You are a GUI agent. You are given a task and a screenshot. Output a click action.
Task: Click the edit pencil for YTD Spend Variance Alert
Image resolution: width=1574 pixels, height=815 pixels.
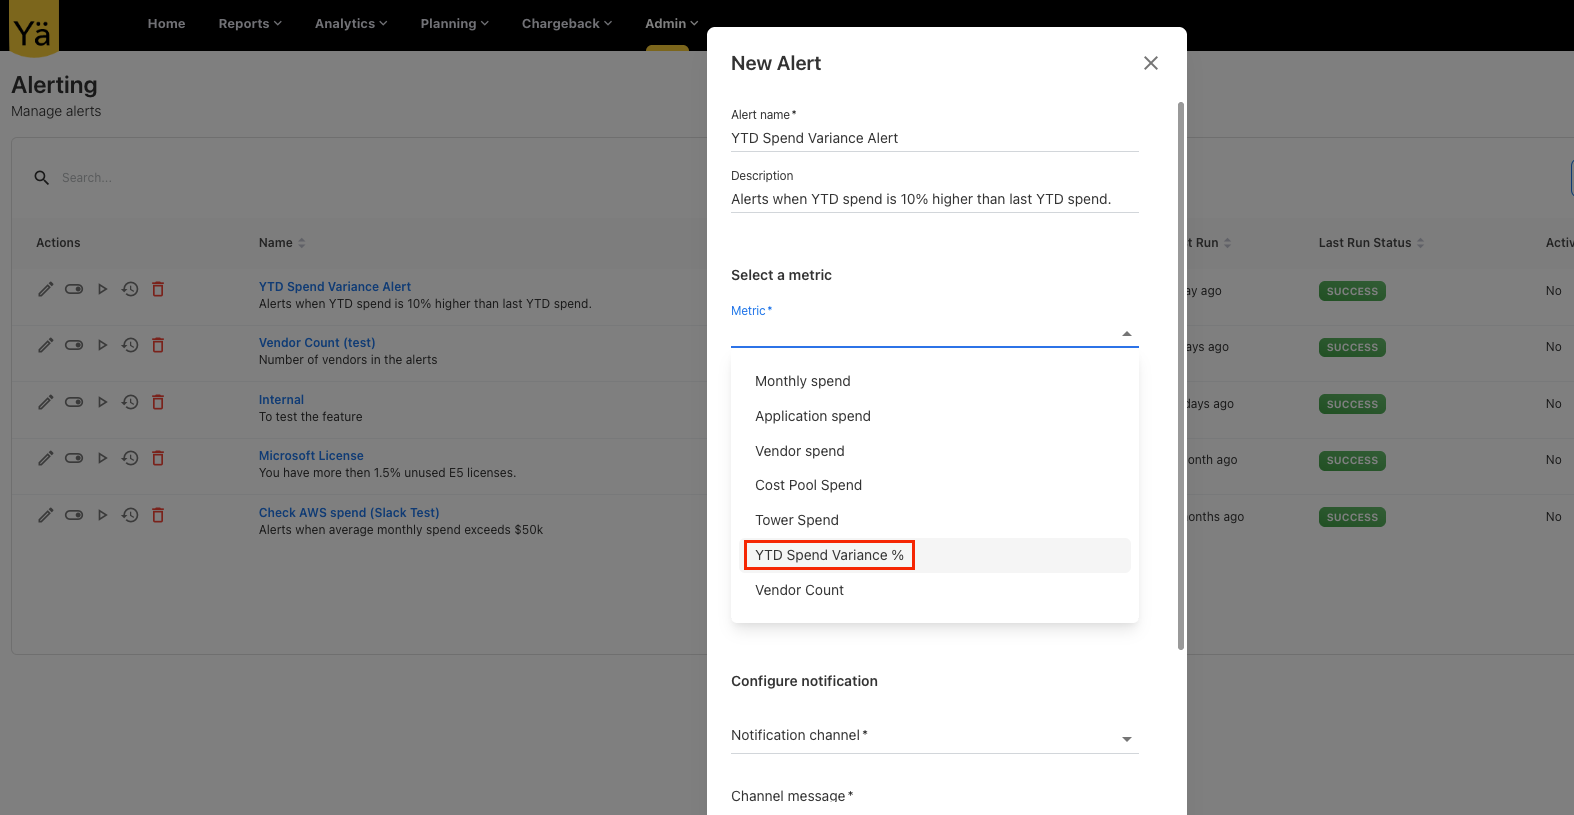[x=45, y=289]
